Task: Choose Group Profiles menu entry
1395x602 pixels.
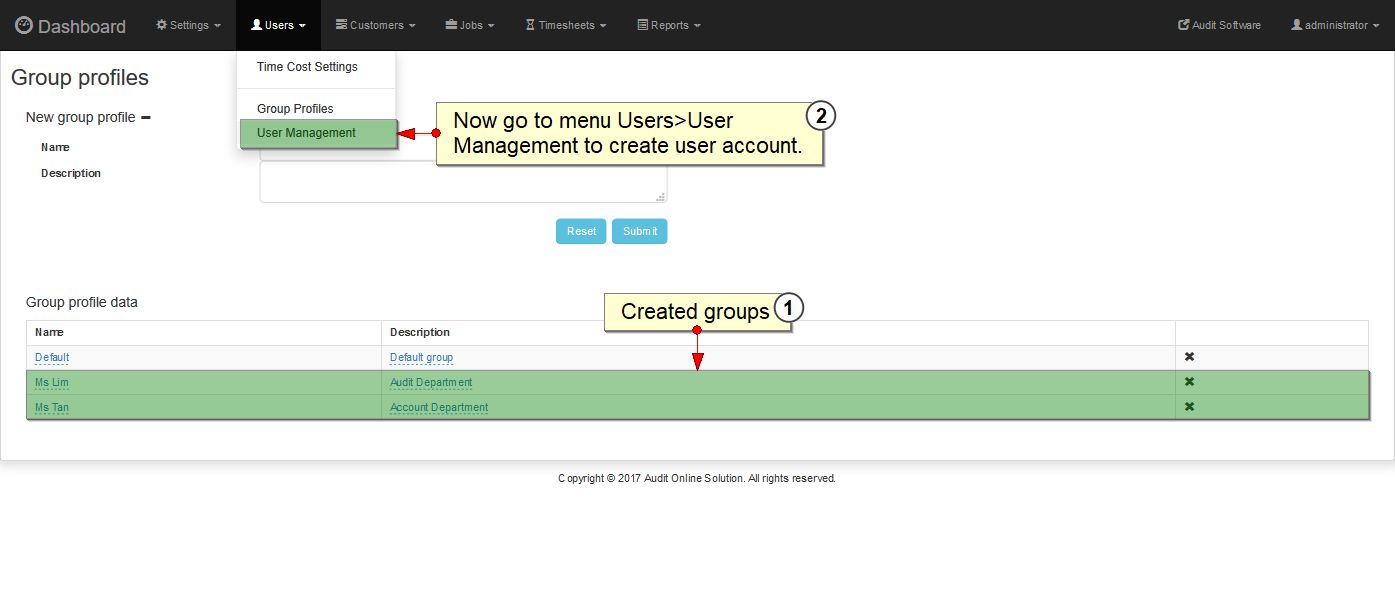Action: [x=295, y=109]
